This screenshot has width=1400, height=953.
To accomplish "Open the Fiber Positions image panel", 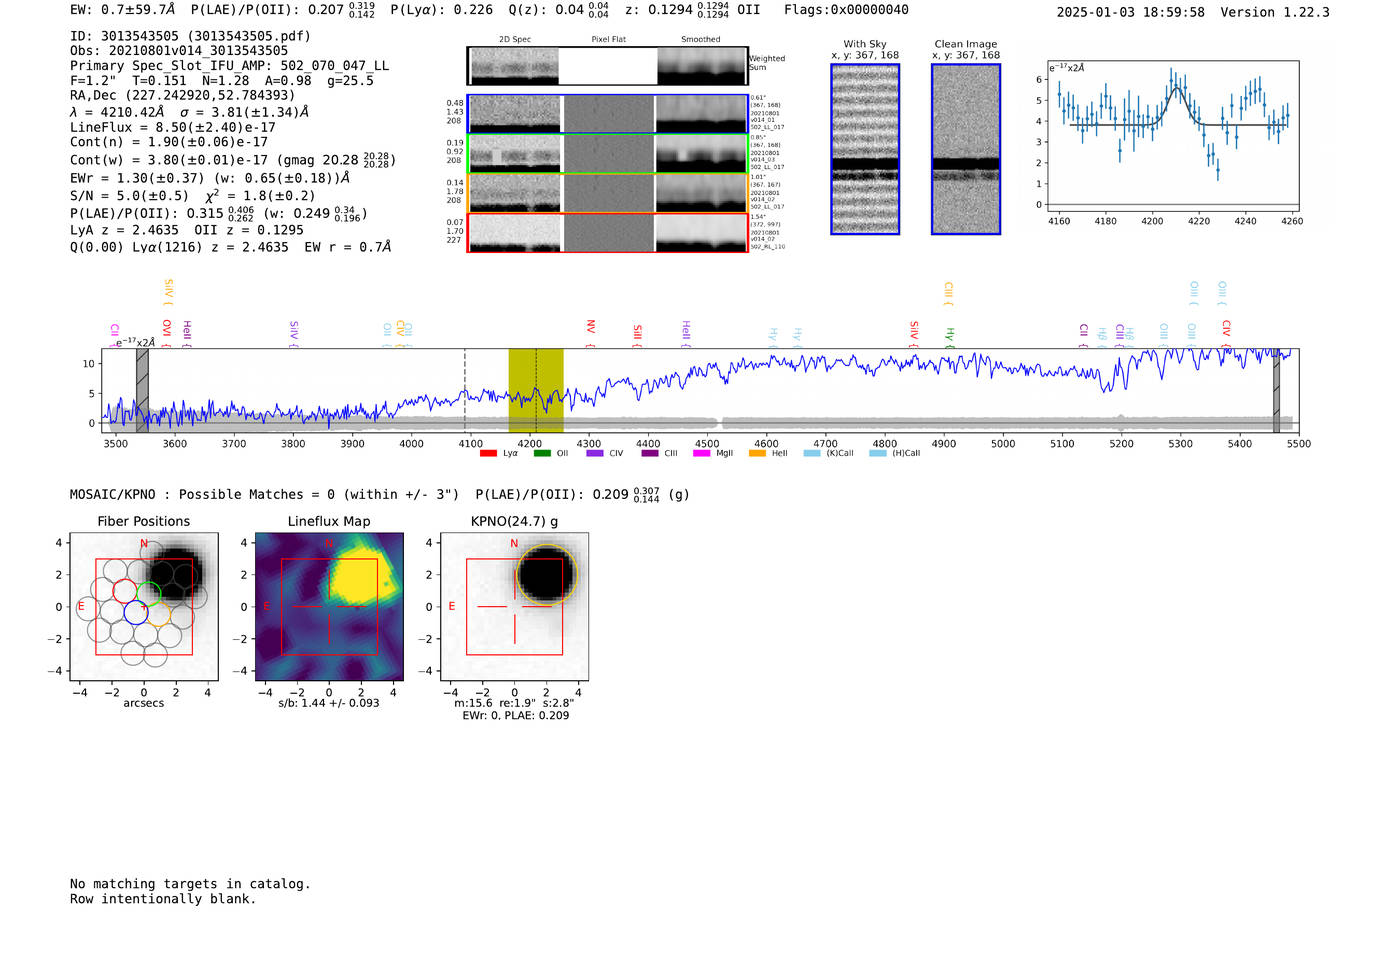I will click(144, 607).
